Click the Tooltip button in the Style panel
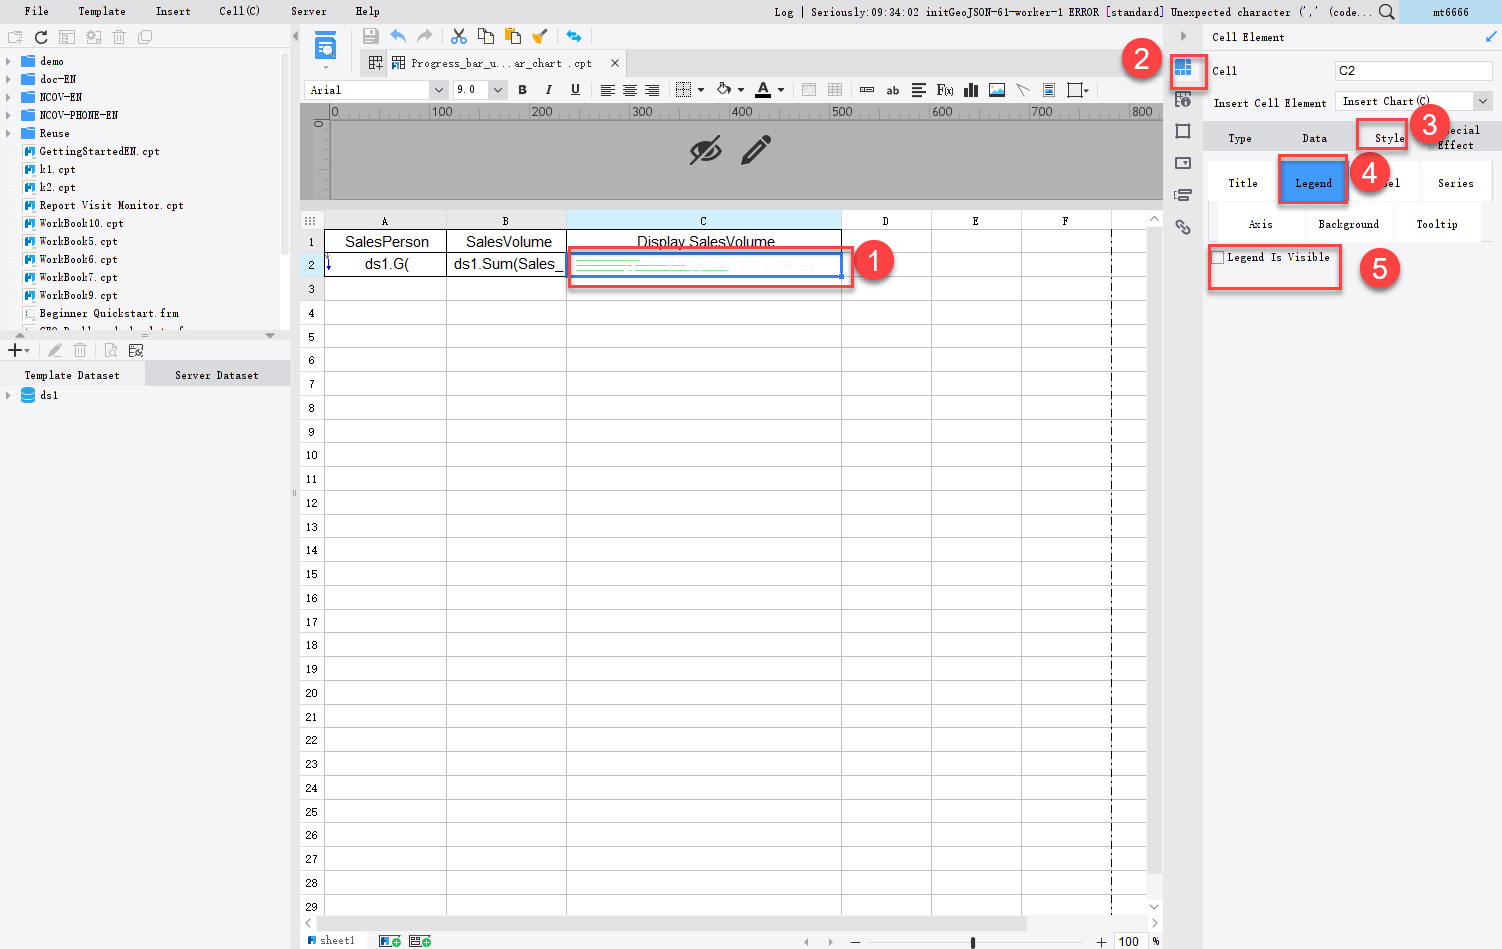The width and height of the screenshot is (1502, 949). pos(1437,224)
